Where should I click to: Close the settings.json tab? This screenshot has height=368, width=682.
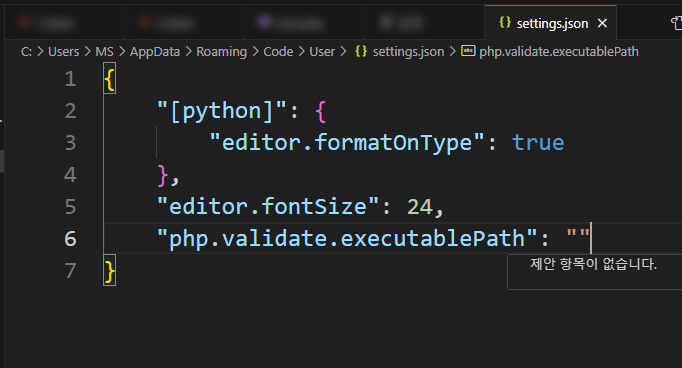(x=602, y=23)
